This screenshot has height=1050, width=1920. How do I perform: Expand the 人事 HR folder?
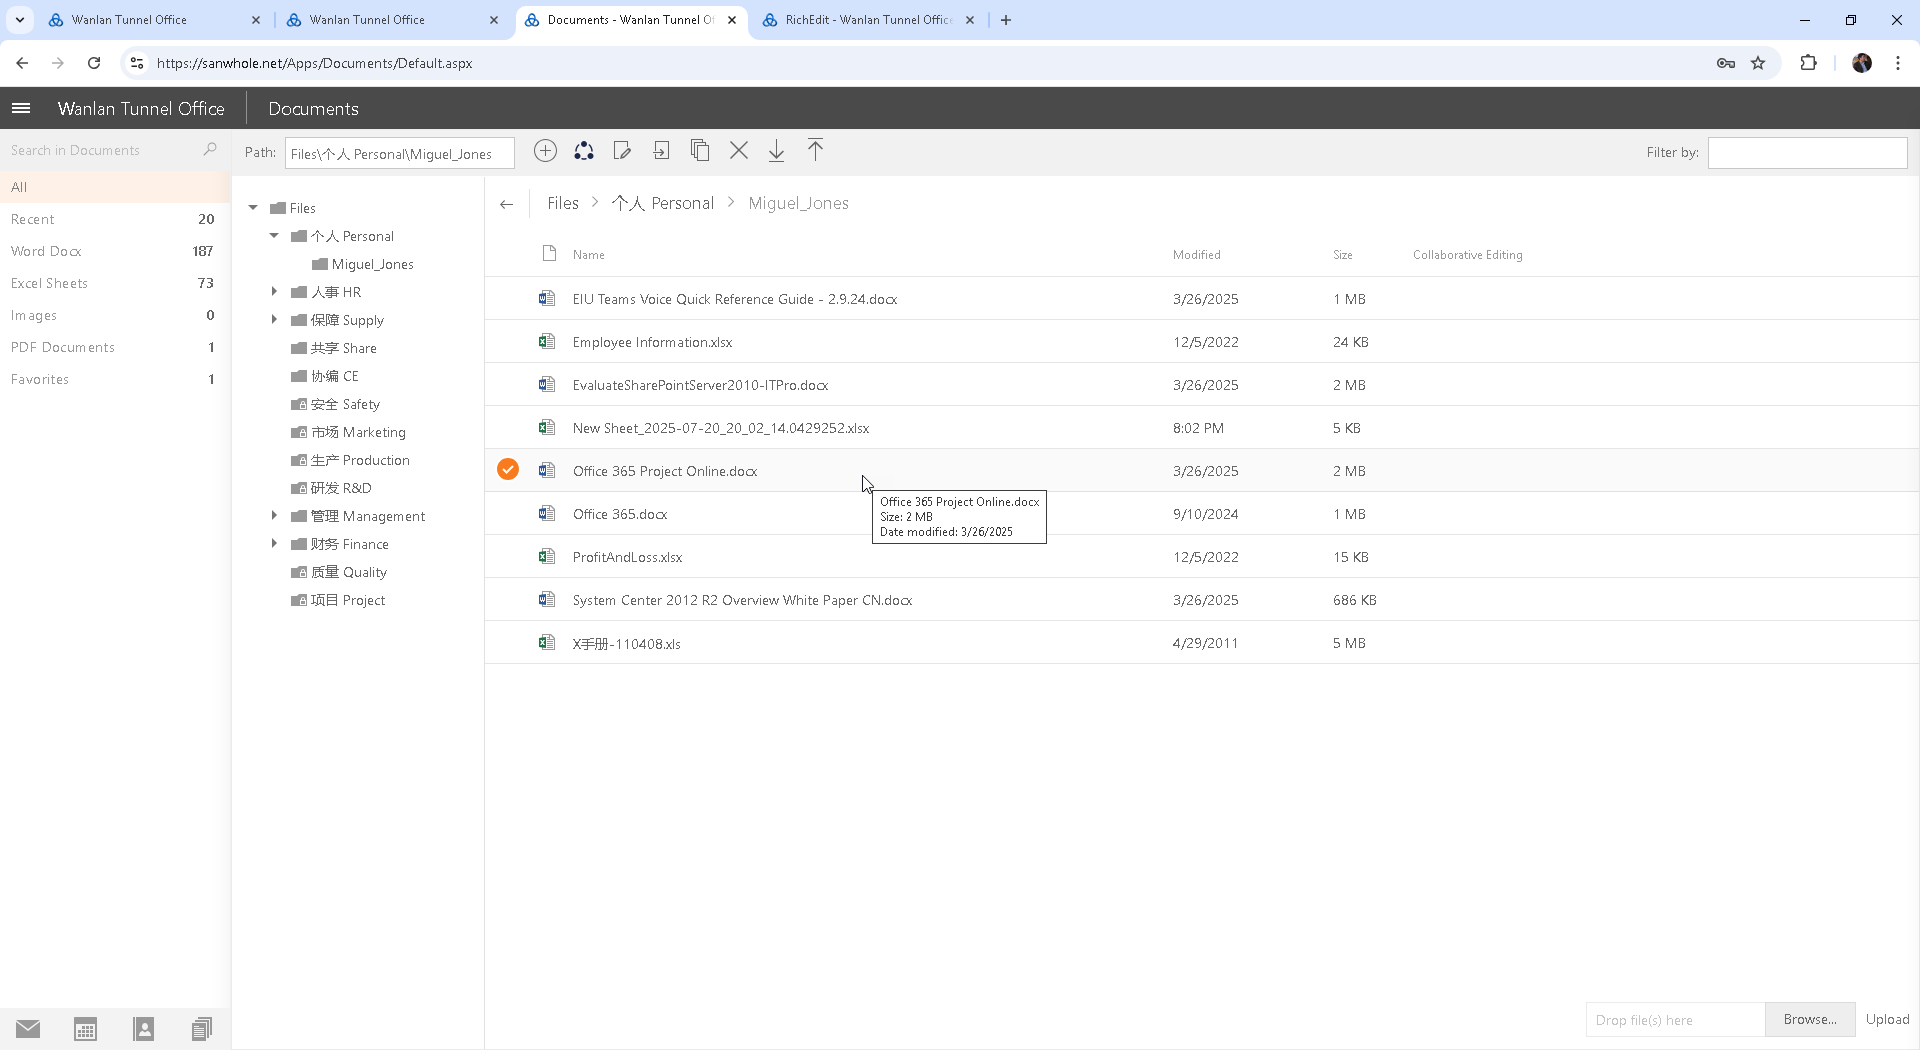coord(274,292)
